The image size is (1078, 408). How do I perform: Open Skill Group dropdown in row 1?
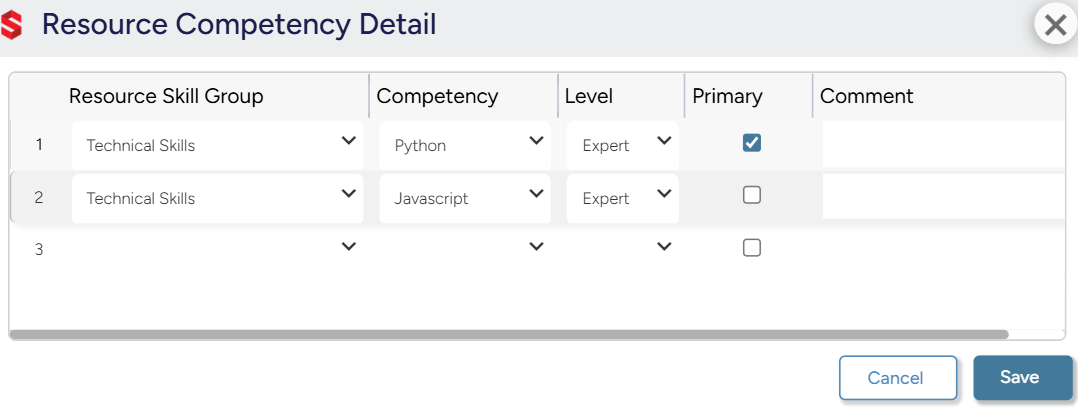(218, 145)
